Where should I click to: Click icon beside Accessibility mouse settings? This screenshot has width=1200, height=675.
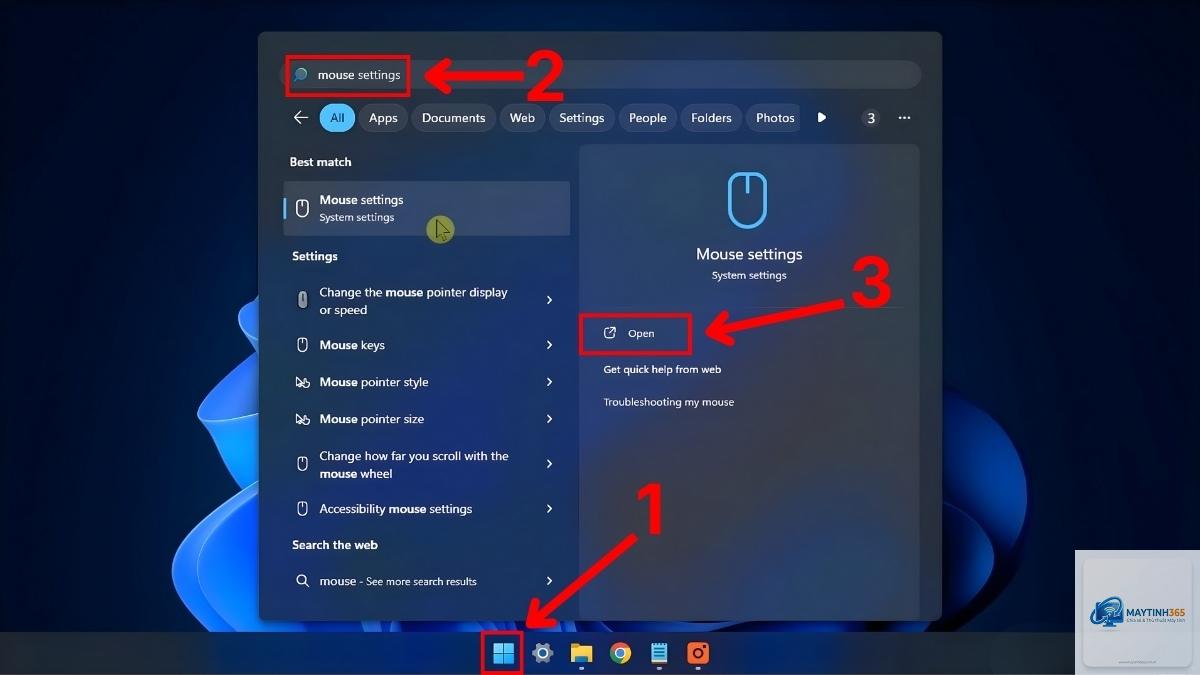tap(302, 509)
